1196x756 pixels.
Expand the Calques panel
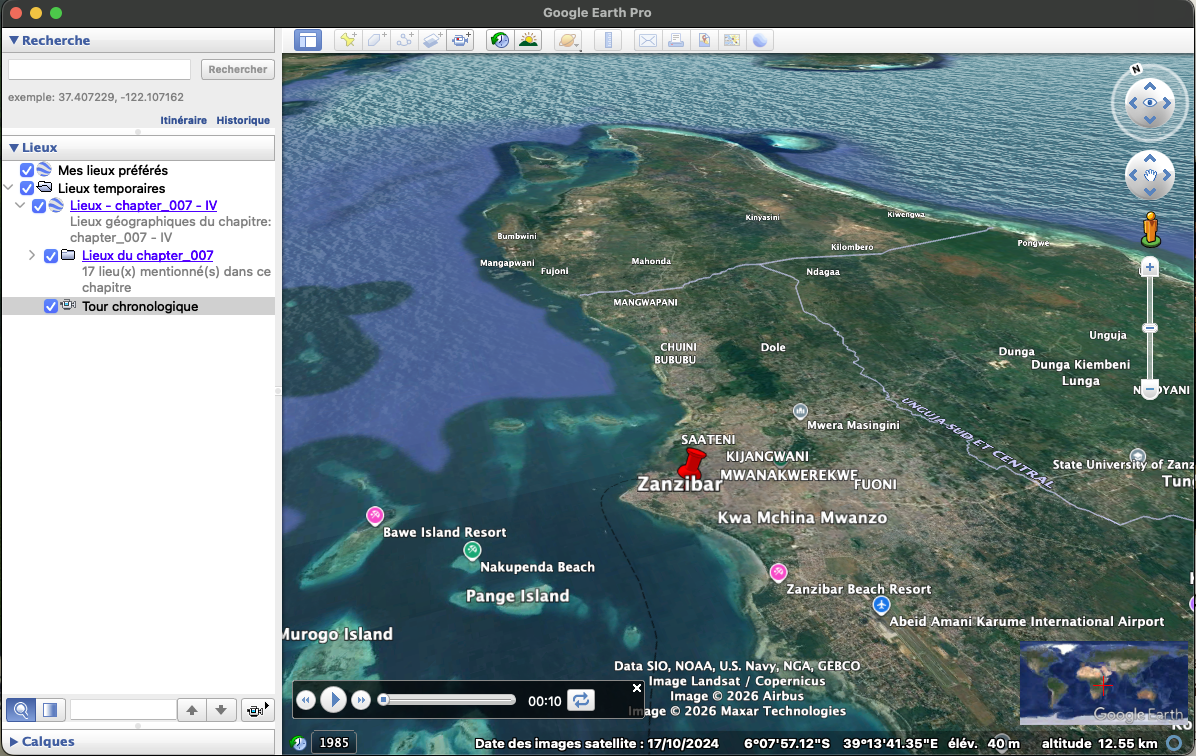14,741
